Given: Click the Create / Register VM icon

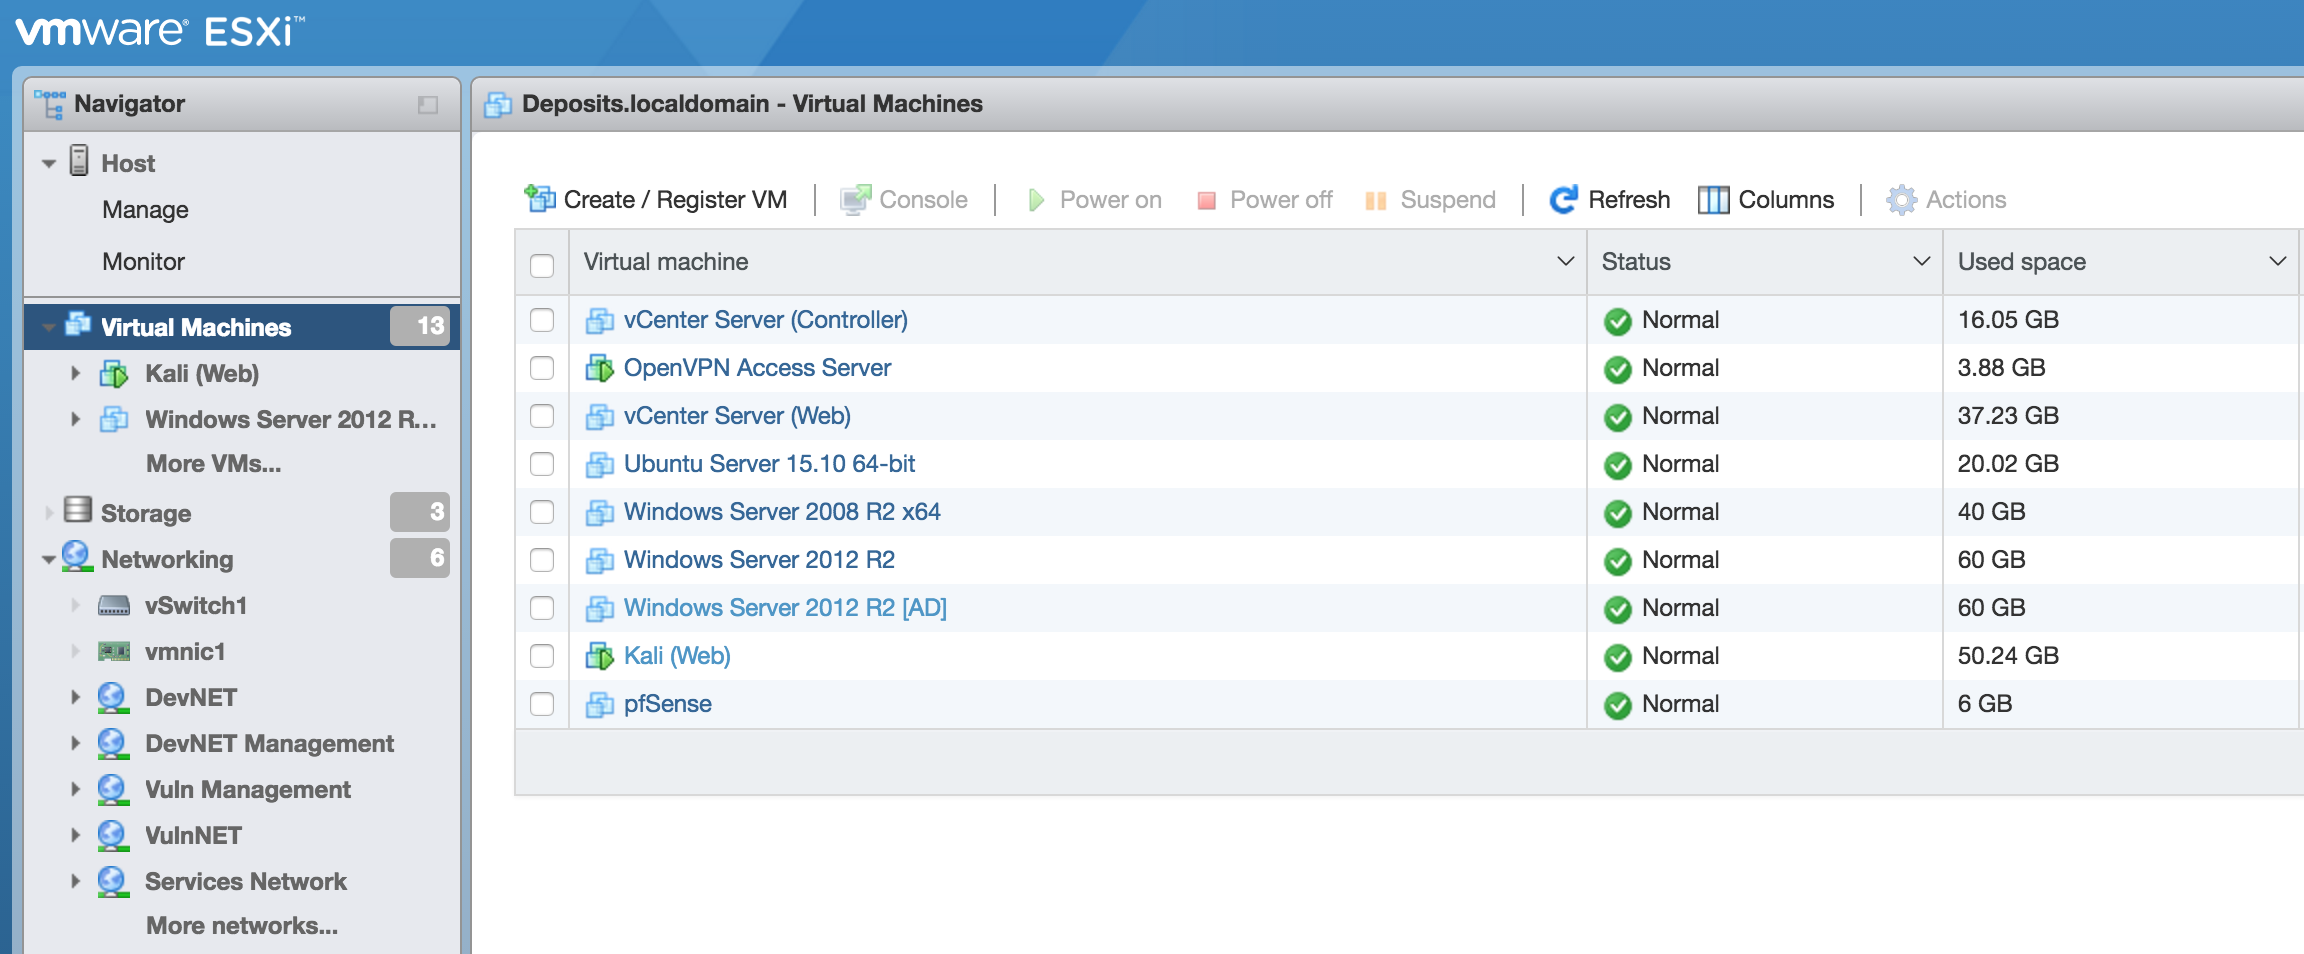Looking at the screenshot, I should pyautogui.click(x=541, y=199).
